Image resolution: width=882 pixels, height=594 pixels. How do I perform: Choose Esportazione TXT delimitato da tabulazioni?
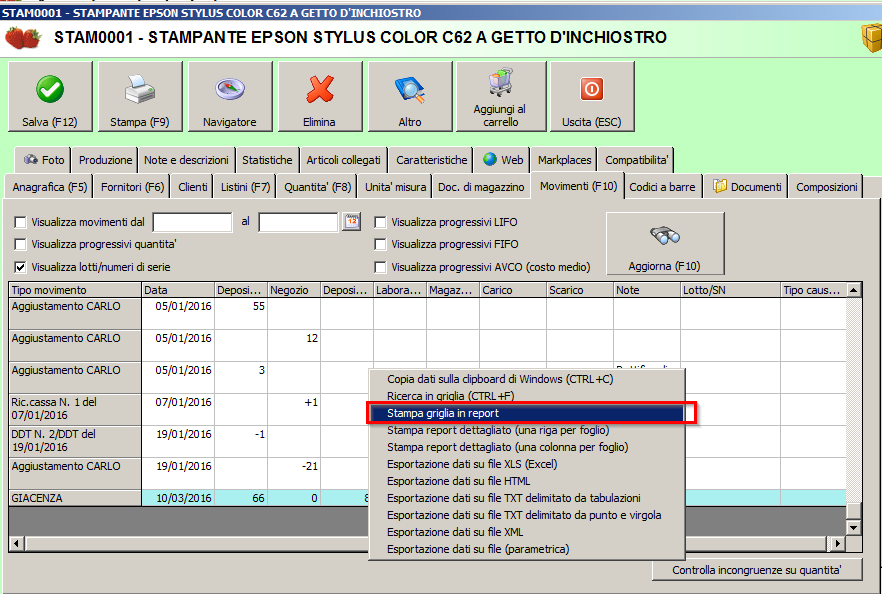(x=526, y=498)
